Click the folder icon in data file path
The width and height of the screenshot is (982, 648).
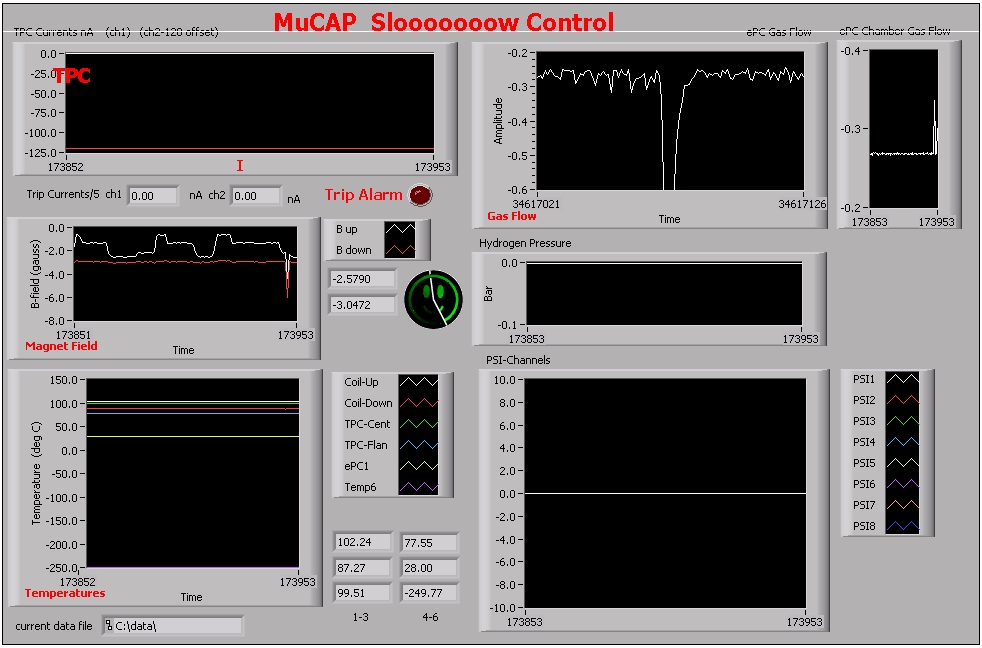108,626
